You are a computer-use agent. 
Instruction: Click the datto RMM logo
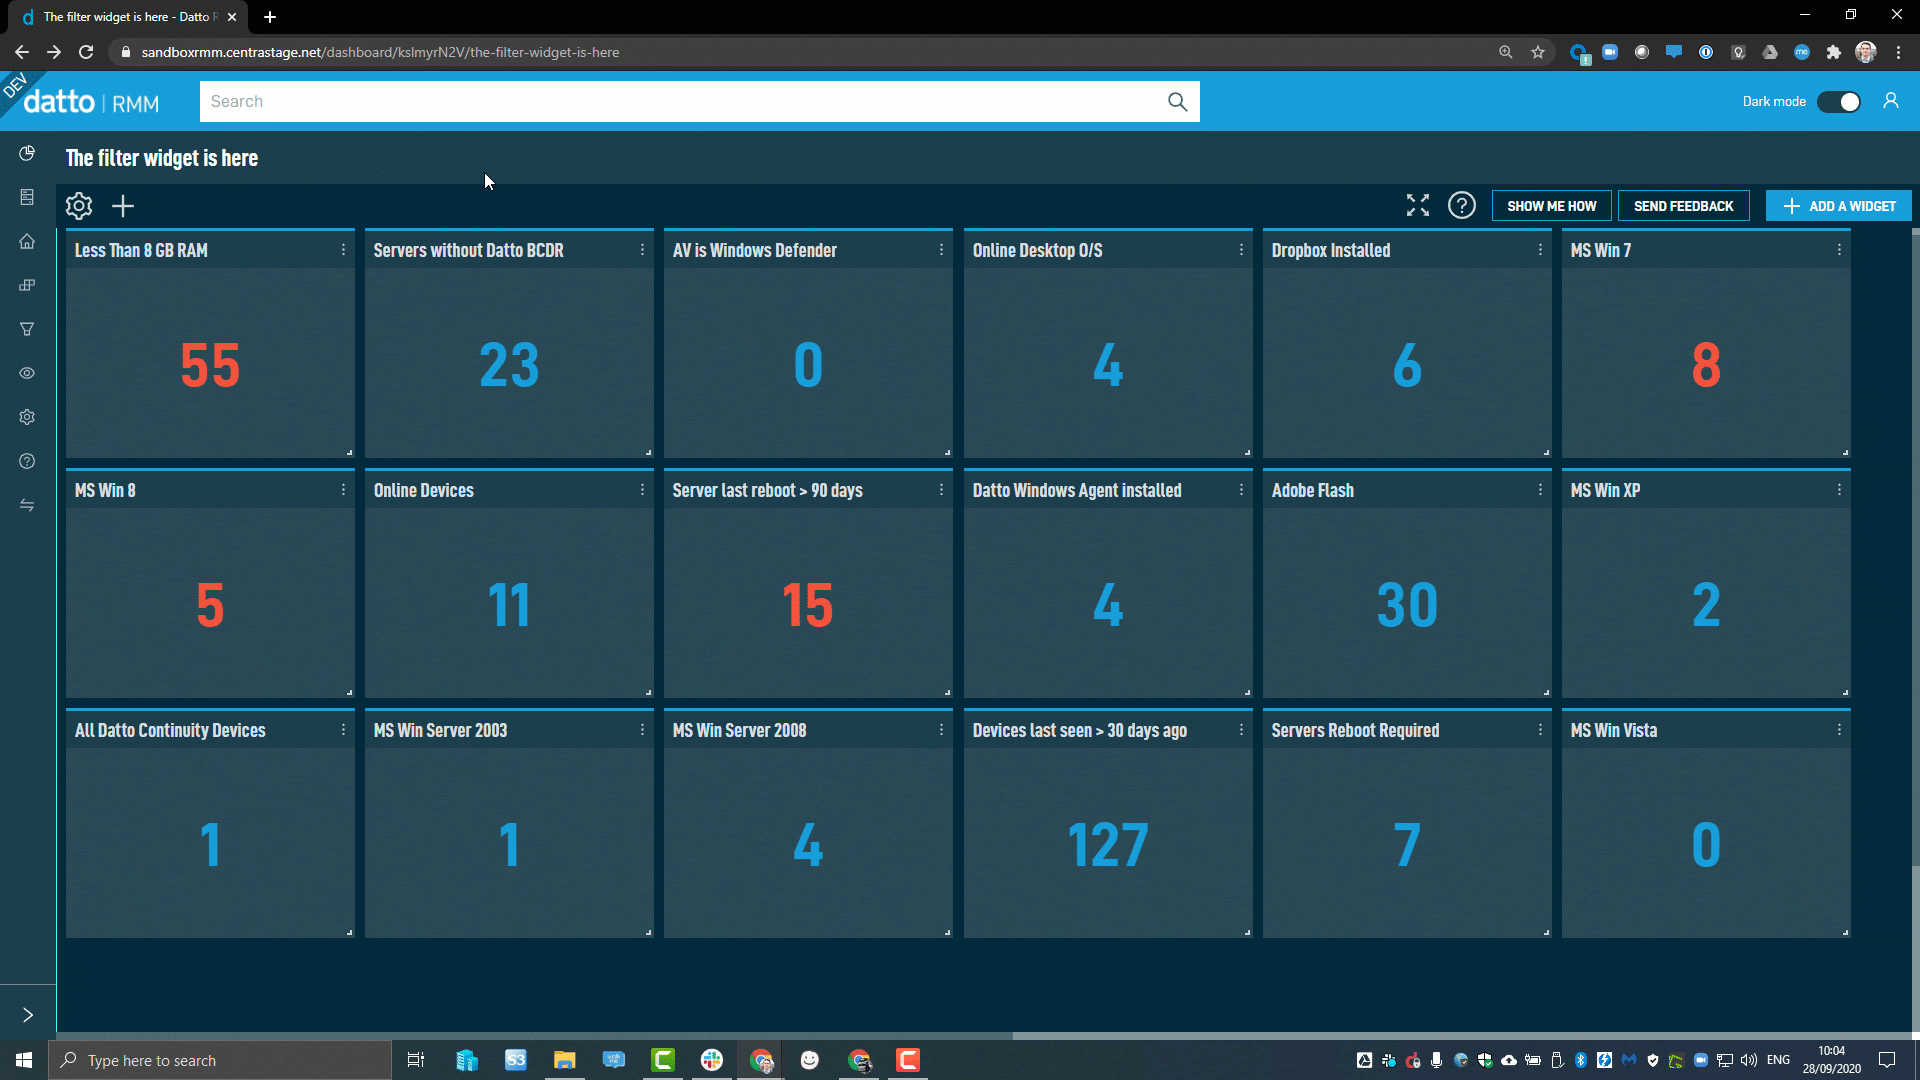point(91,102)
